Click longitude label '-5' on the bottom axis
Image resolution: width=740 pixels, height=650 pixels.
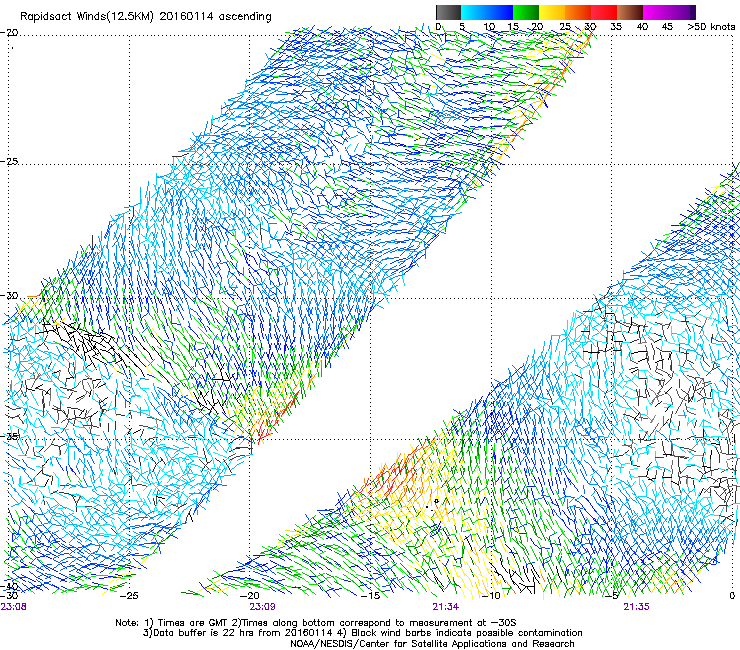click(612, 596)
